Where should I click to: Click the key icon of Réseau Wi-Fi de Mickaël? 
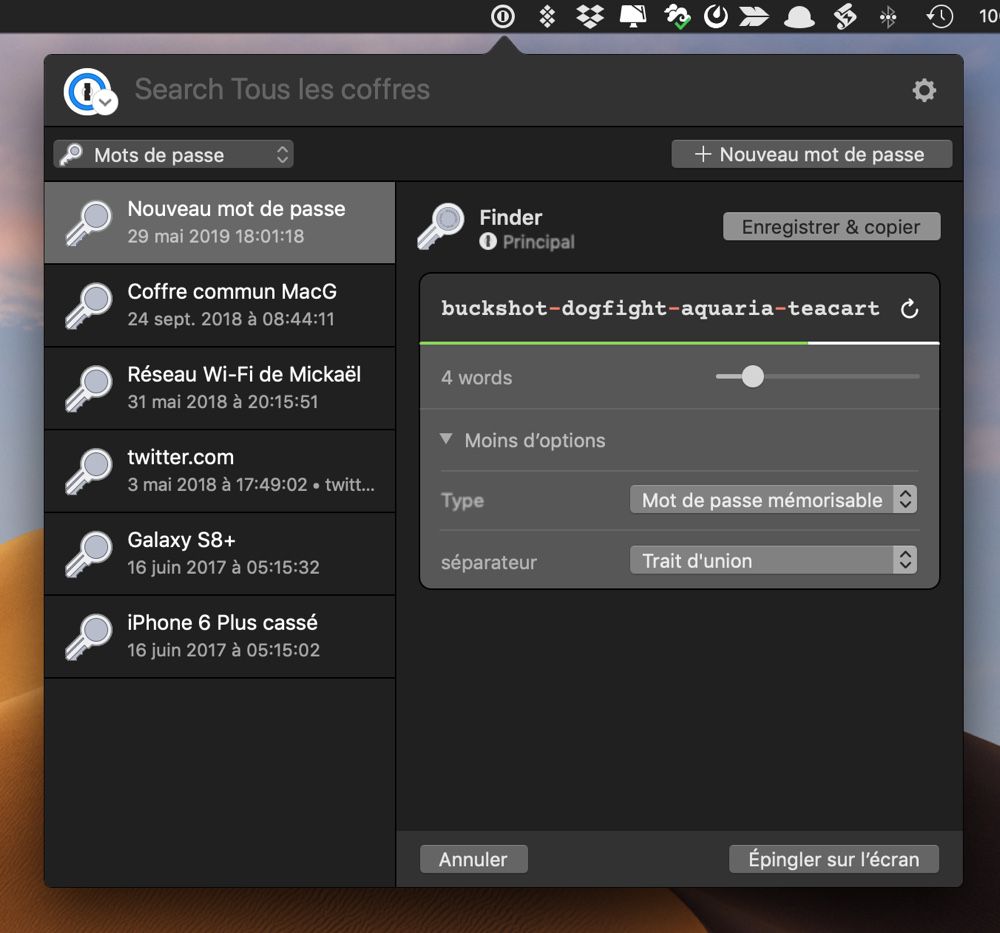[x=89, y=388]
